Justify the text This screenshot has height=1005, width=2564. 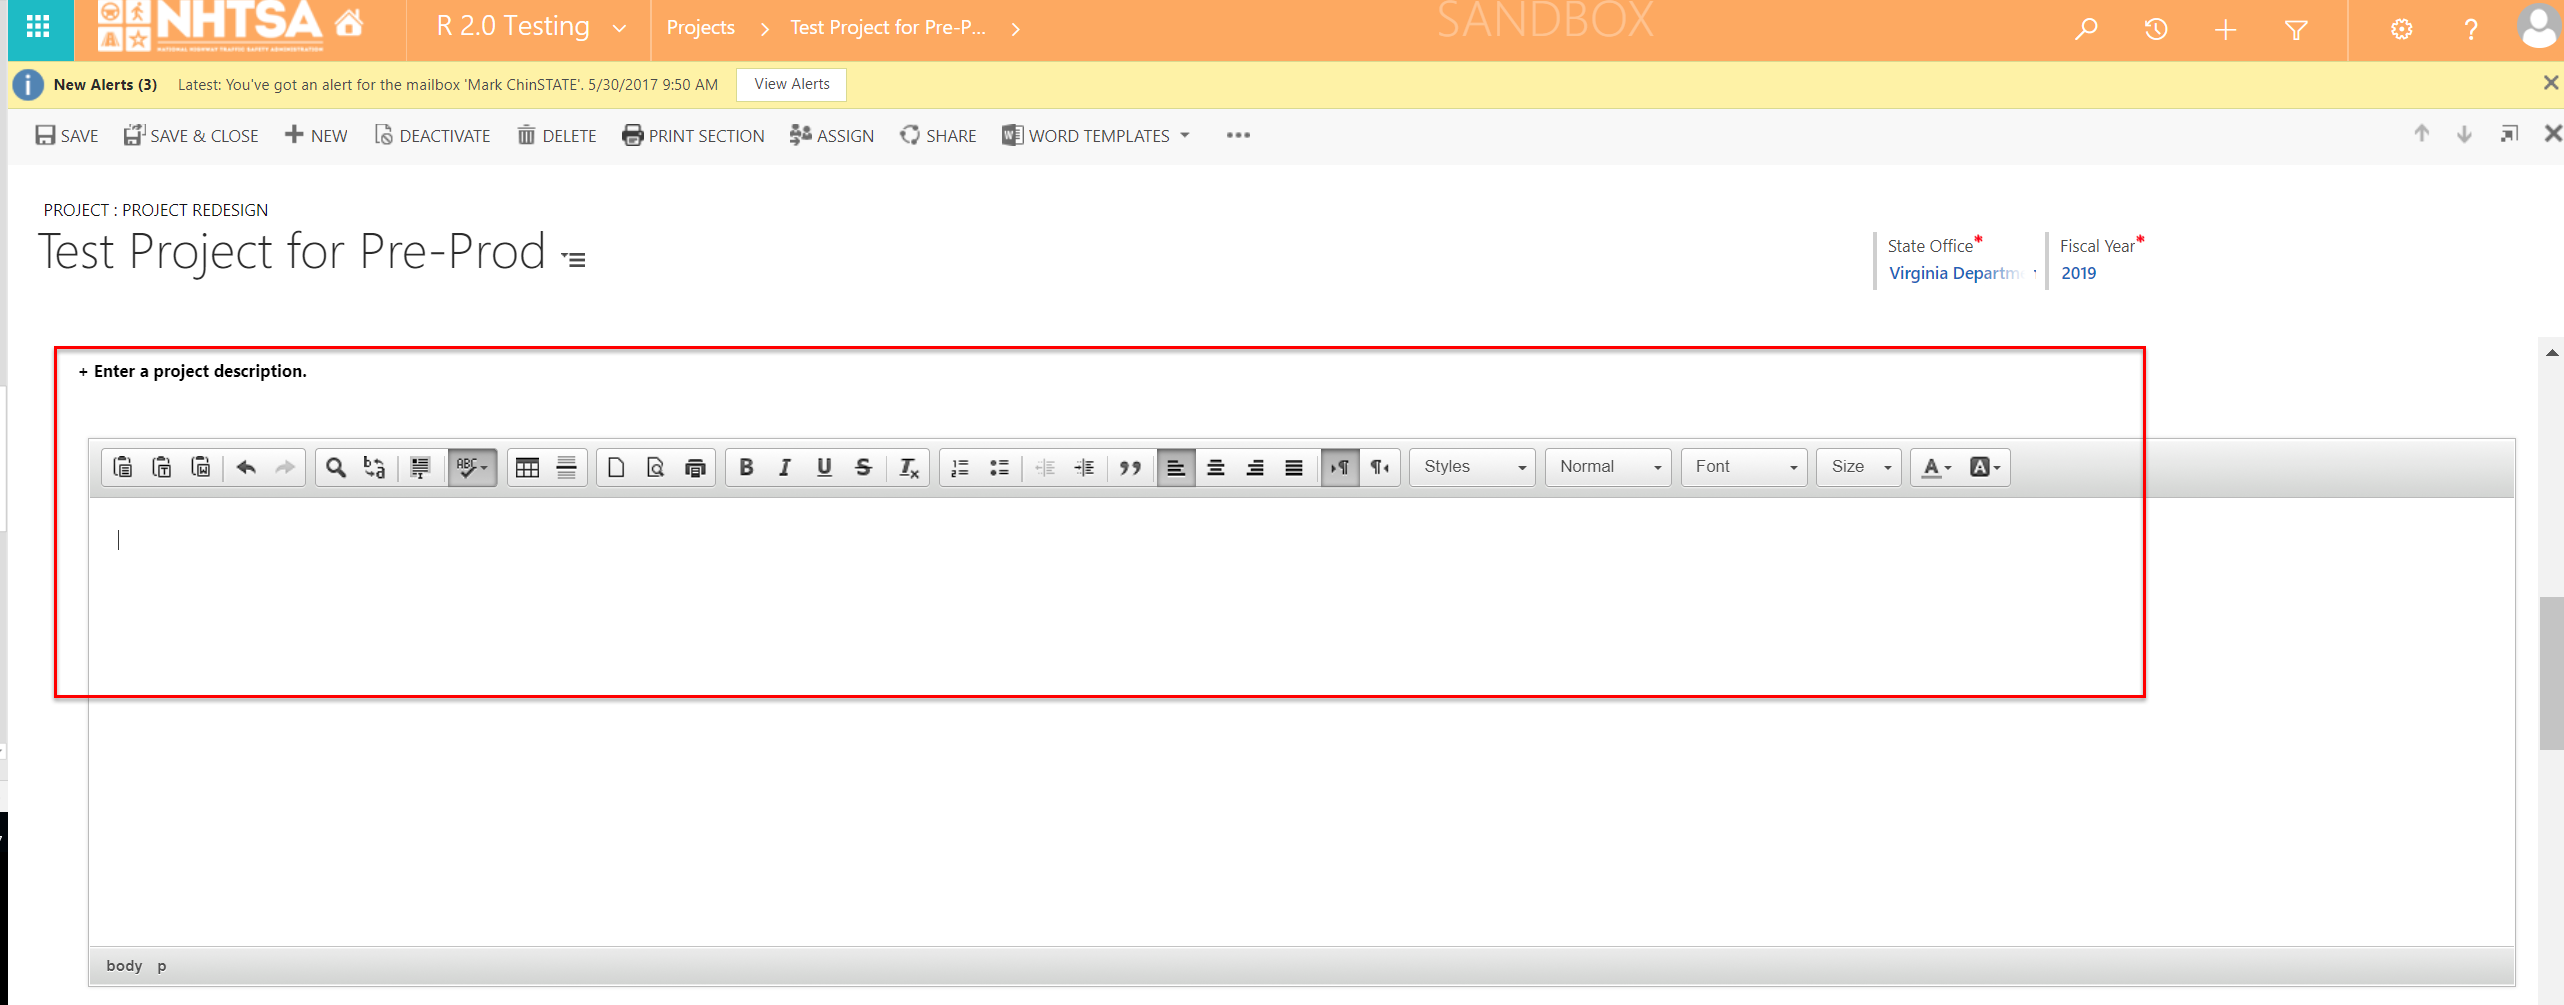coord(1294,467)
